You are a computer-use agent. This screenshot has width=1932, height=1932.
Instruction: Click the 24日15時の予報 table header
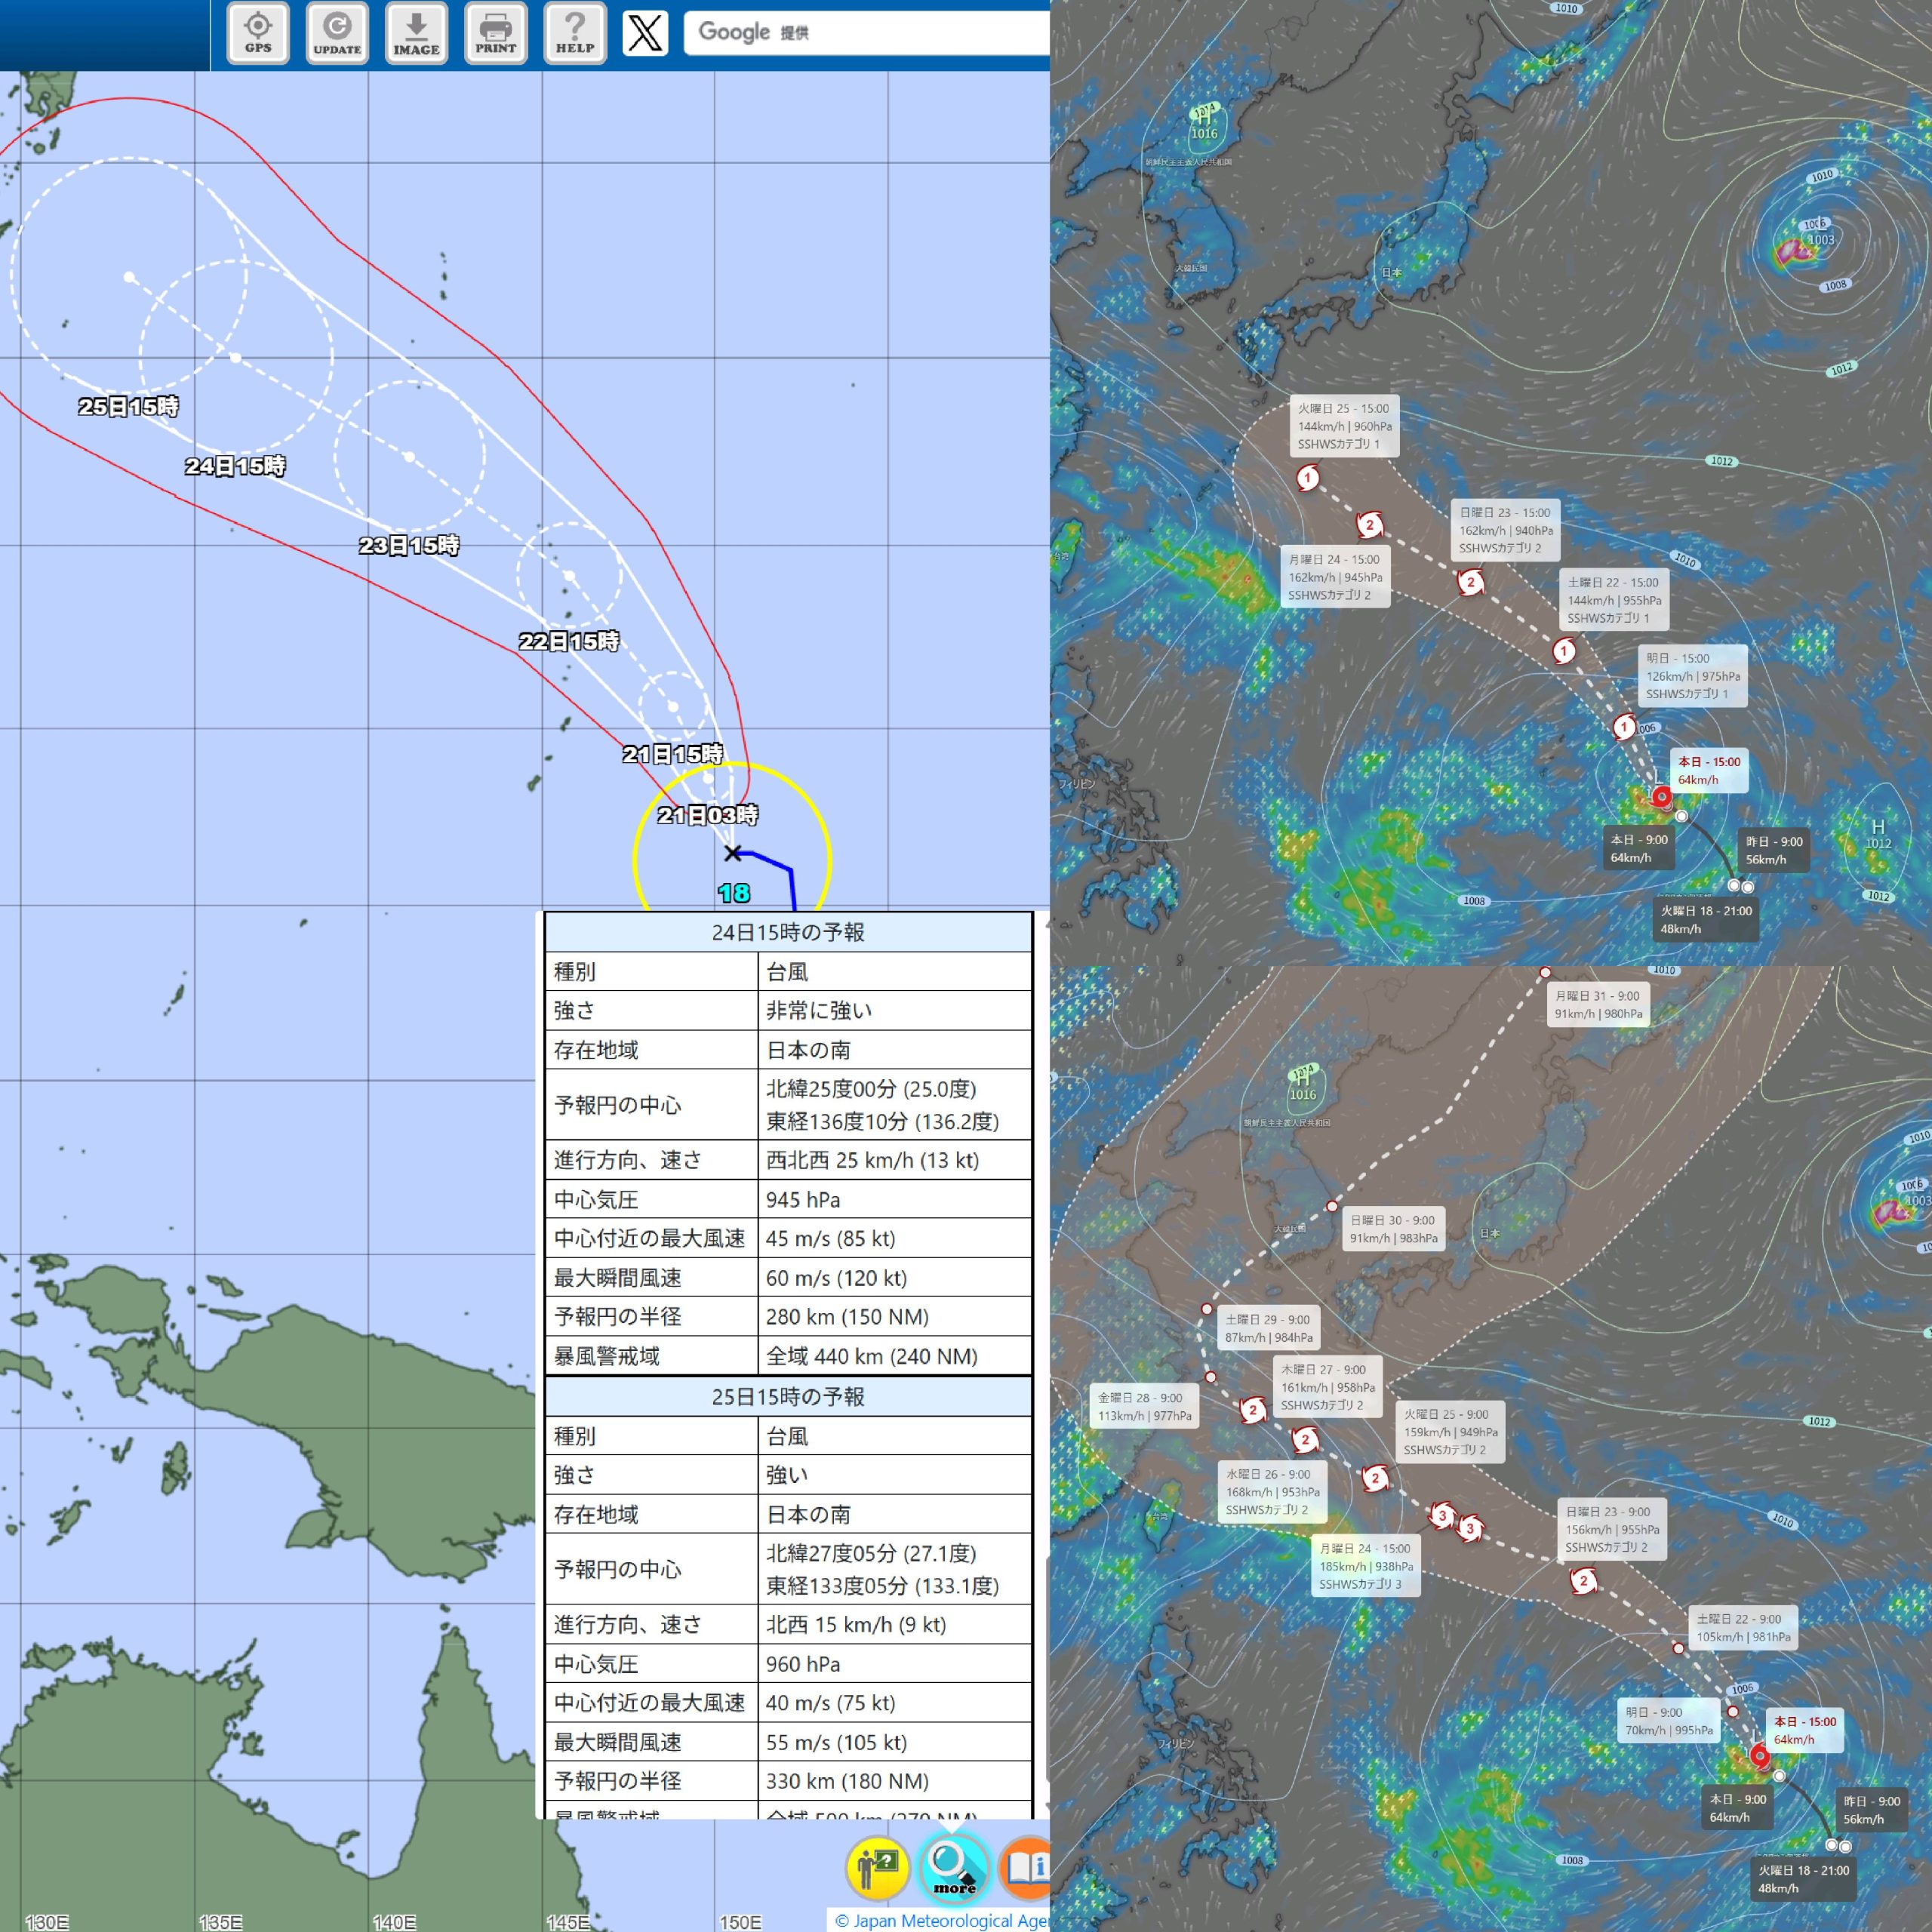click(788, 932)
